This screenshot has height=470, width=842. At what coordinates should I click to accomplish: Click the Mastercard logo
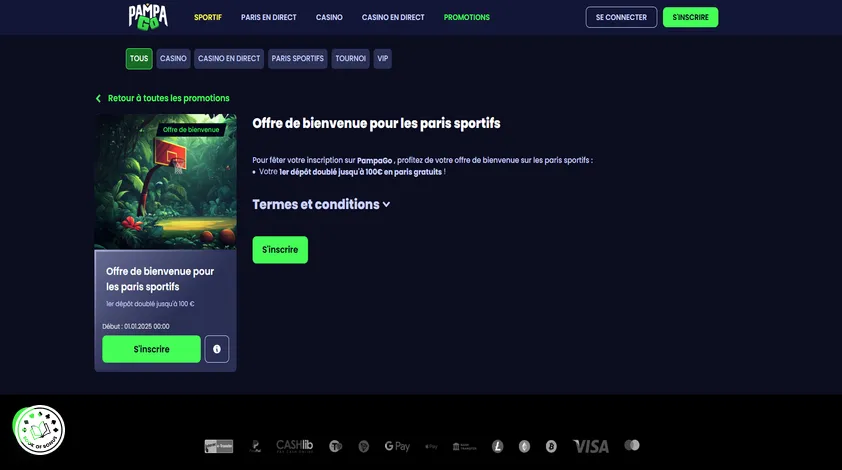[x=632, y=445]
